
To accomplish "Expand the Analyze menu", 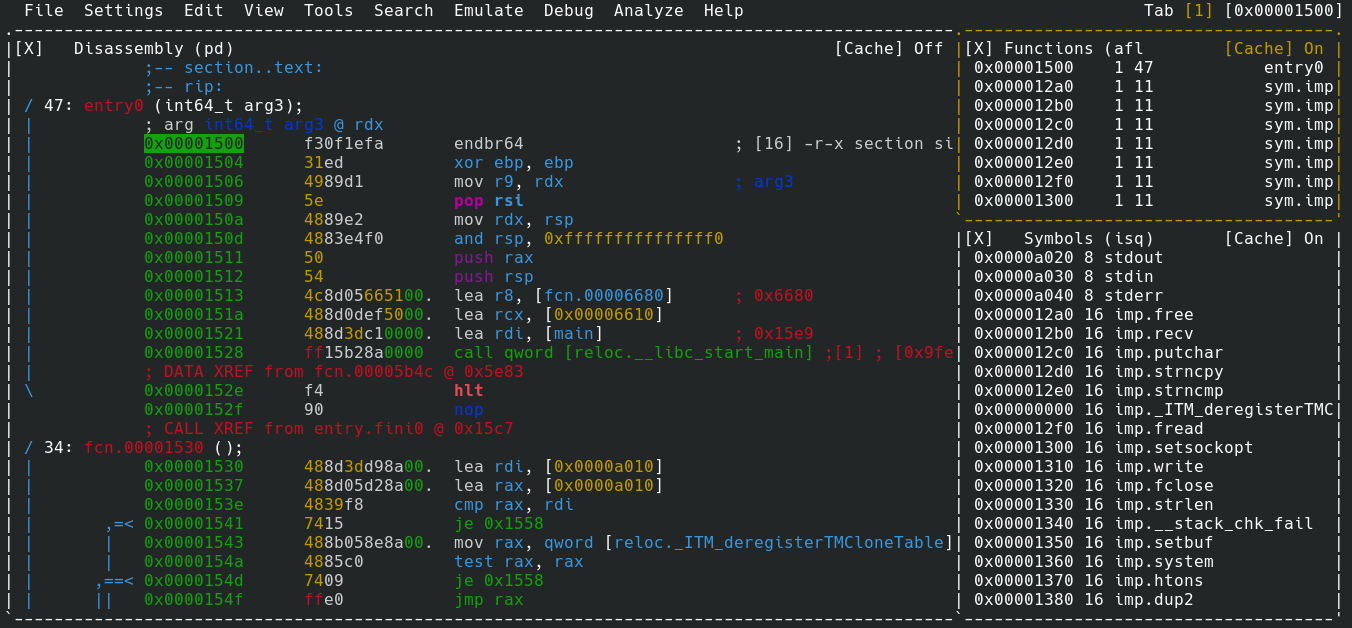I will (x=648, y=11).
